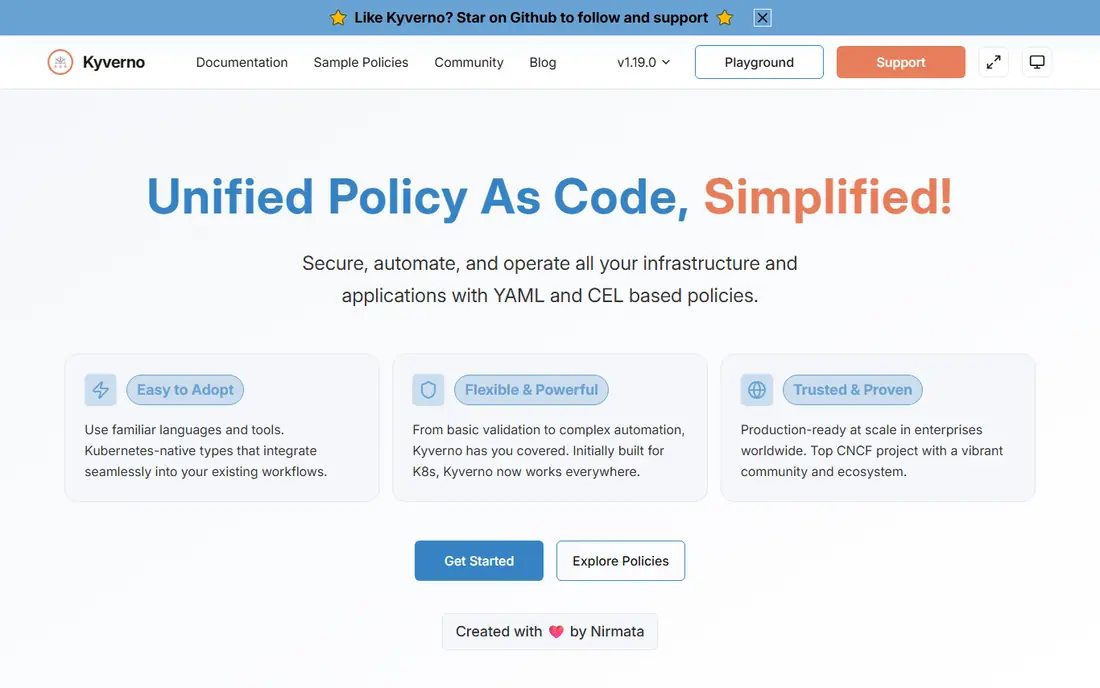Select Explore Policies
Image resolution: width=1100 pixels, height=688 pixels.
click(x=621, y=560)
